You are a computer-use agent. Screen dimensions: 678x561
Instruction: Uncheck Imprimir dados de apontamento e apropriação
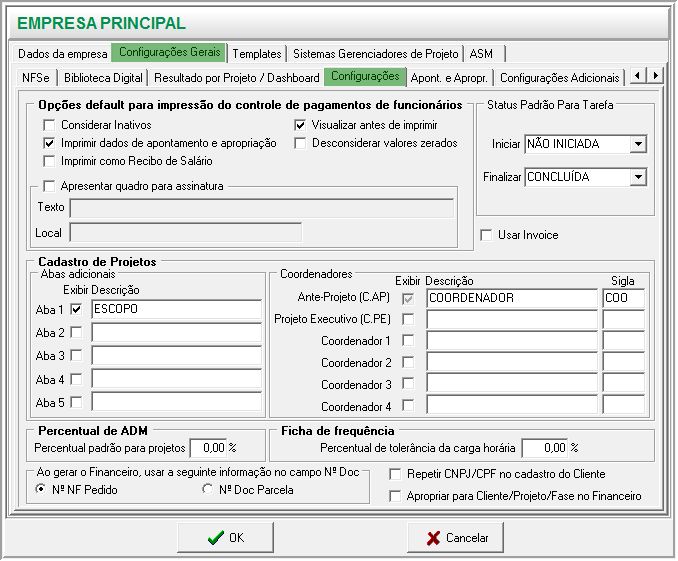tap(49, 143)
